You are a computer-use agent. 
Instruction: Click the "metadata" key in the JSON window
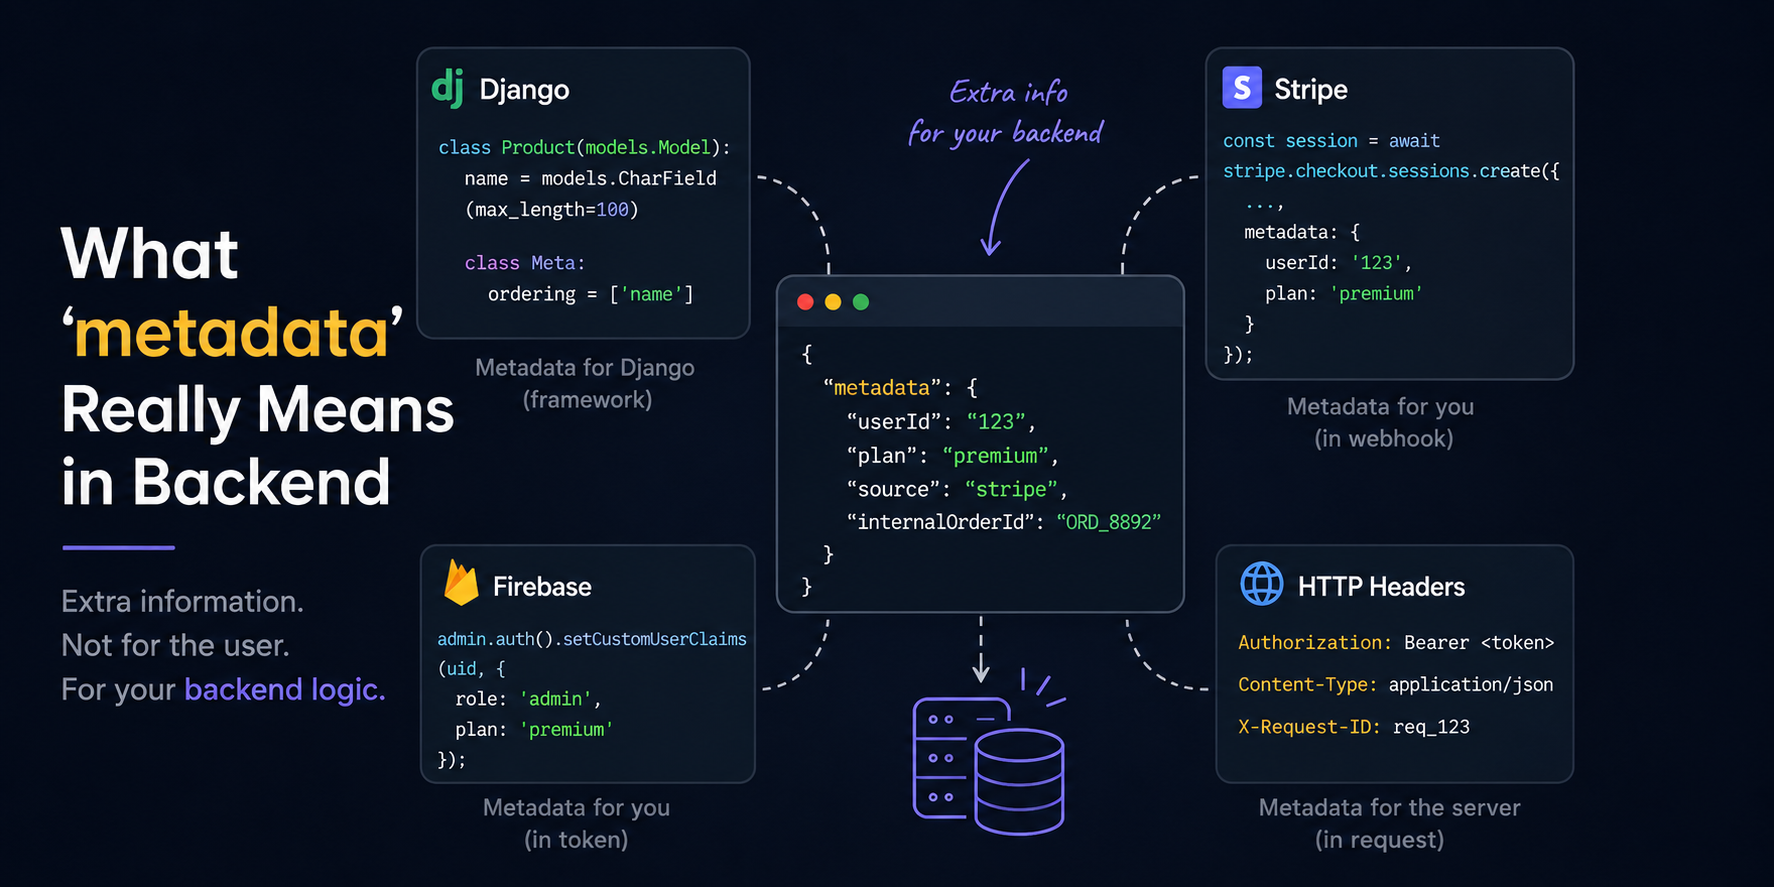click(x=882, y=388)
